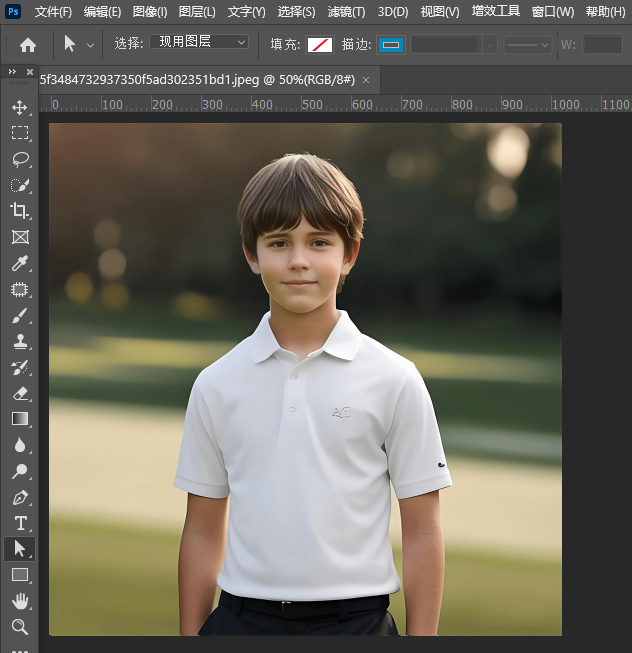Open the 增效工具 menu

tap(495, 11)
